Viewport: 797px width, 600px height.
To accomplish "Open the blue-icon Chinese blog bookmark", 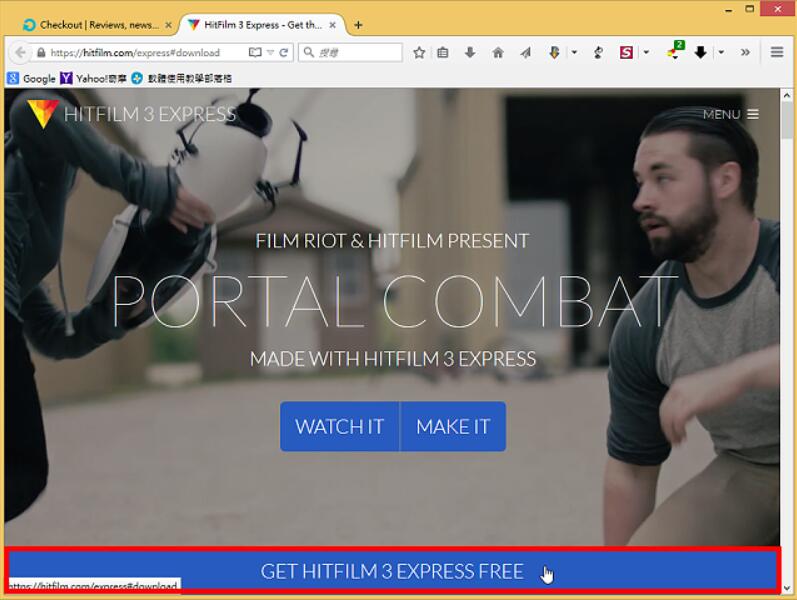I will pyautogui.click(x=181, y=78).
